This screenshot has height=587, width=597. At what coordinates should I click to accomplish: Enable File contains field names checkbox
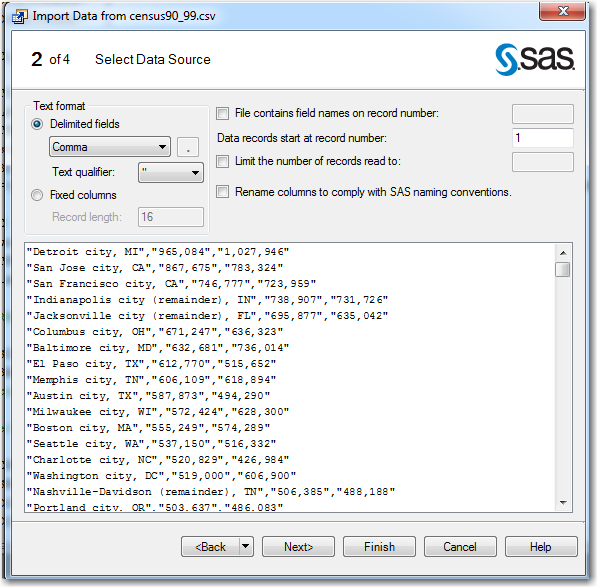point(222,113)
